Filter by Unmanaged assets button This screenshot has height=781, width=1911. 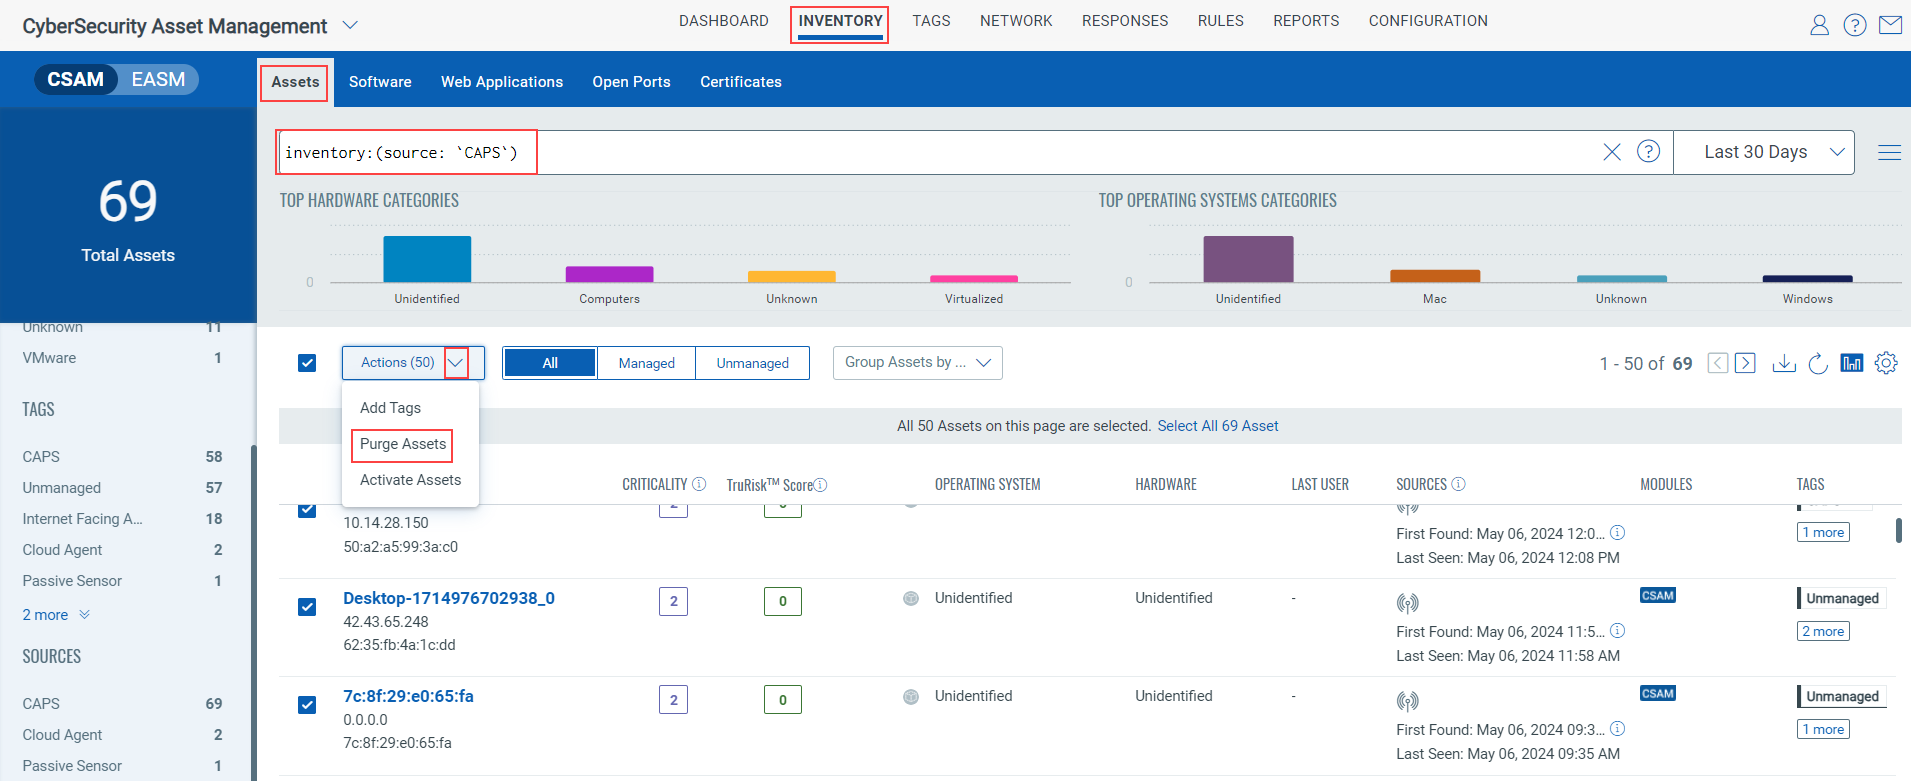tap(752, 363)
